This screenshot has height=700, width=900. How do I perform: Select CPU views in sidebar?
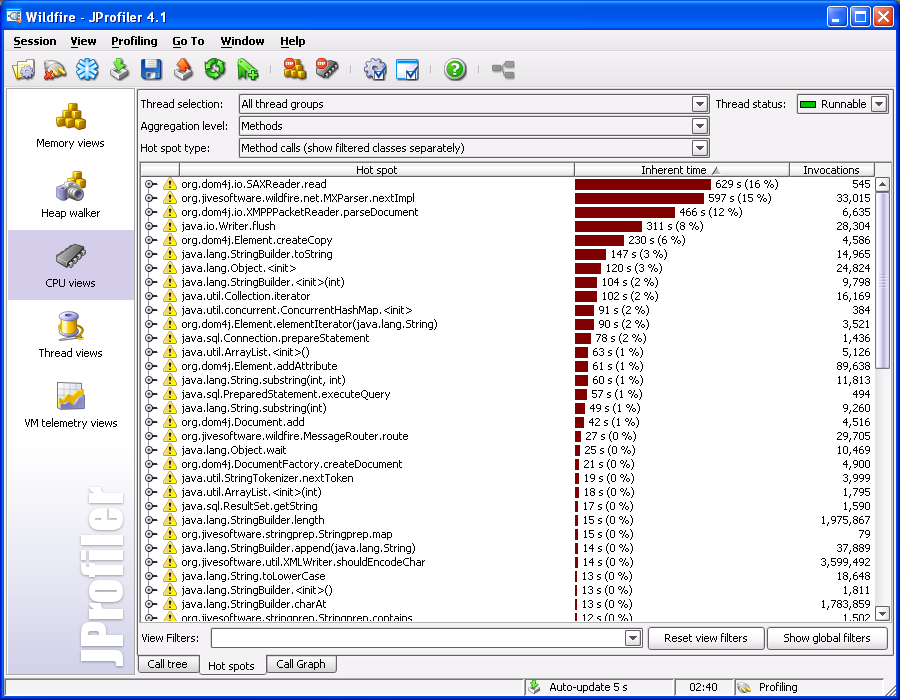coord(71,265)
